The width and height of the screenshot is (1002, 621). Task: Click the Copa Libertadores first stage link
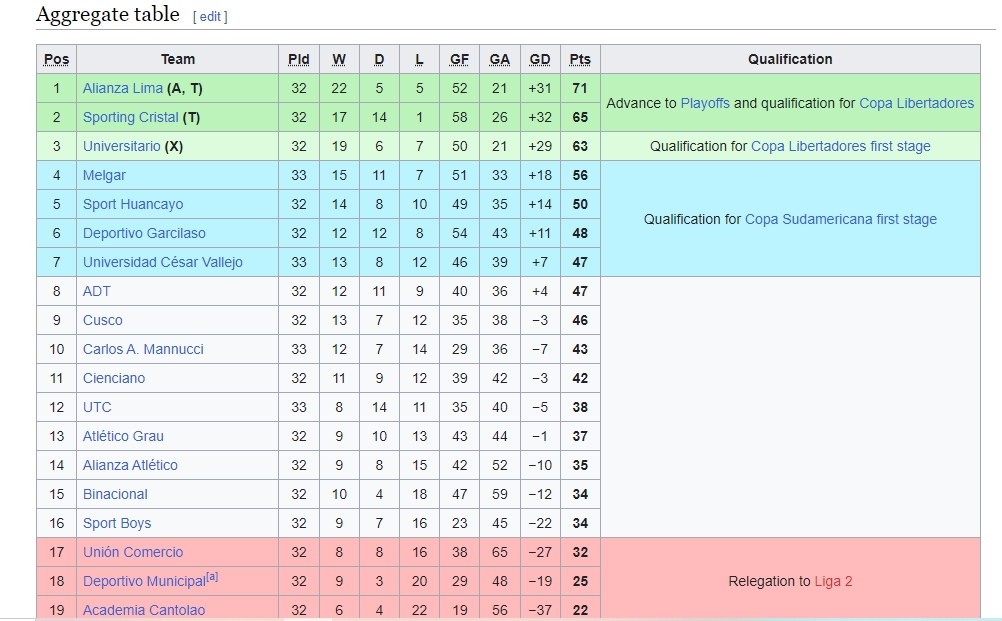pyautogui.click(x=840, y=146)
